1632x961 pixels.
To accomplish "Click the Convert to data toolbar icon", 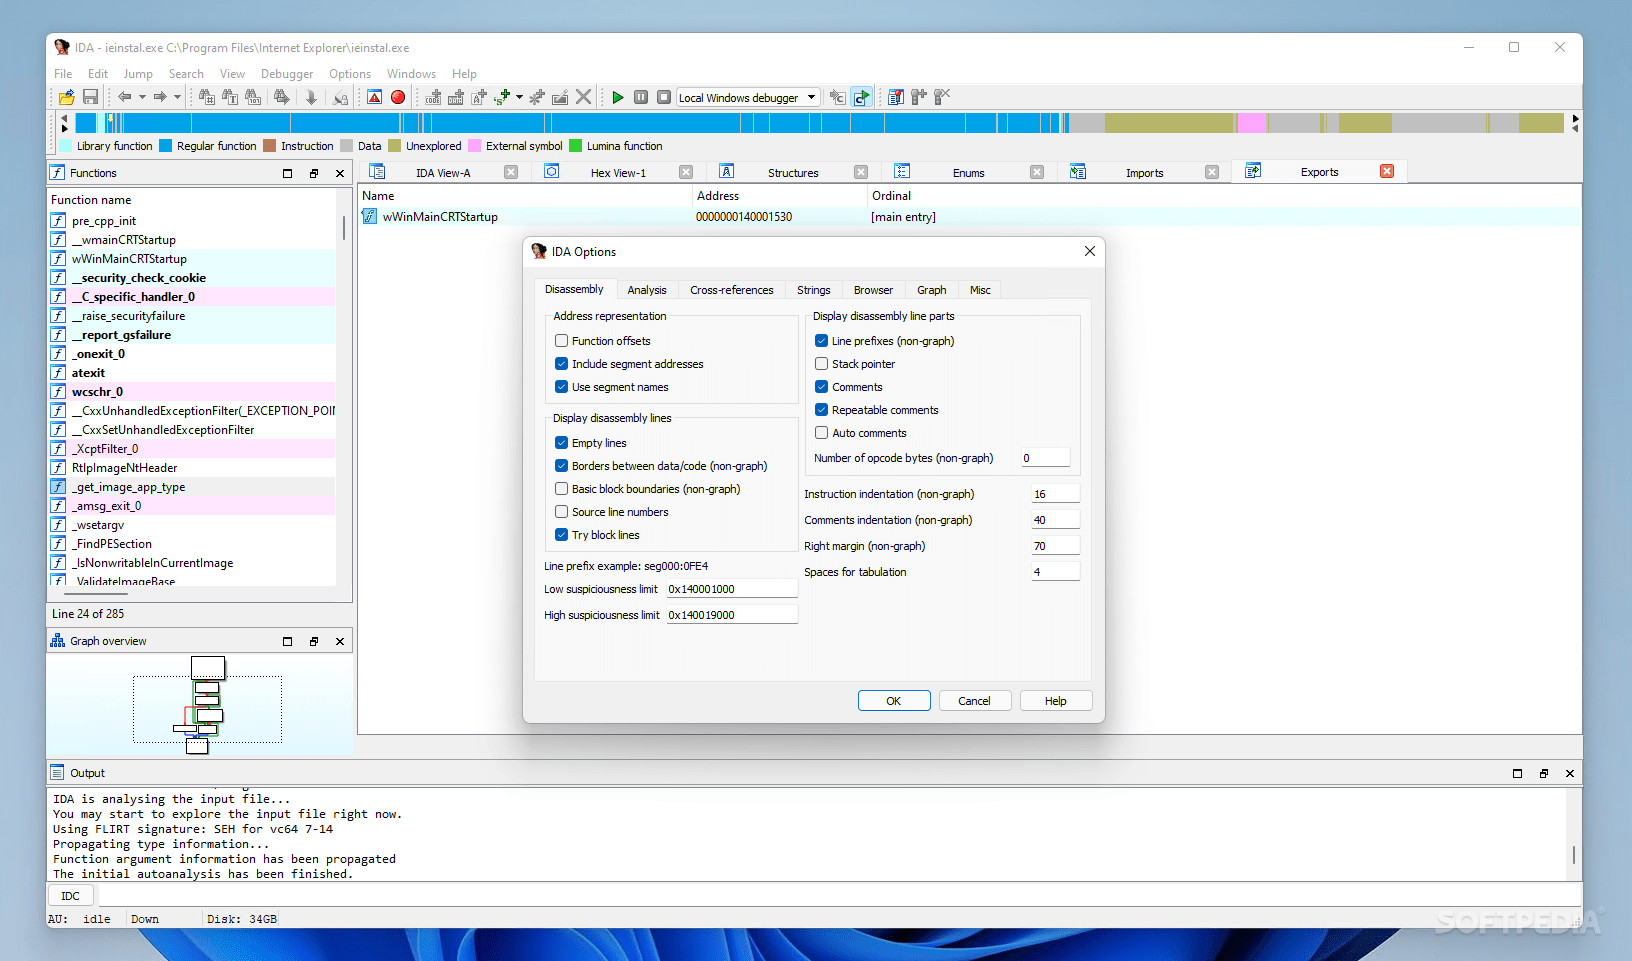I will [x=456, y=97].
